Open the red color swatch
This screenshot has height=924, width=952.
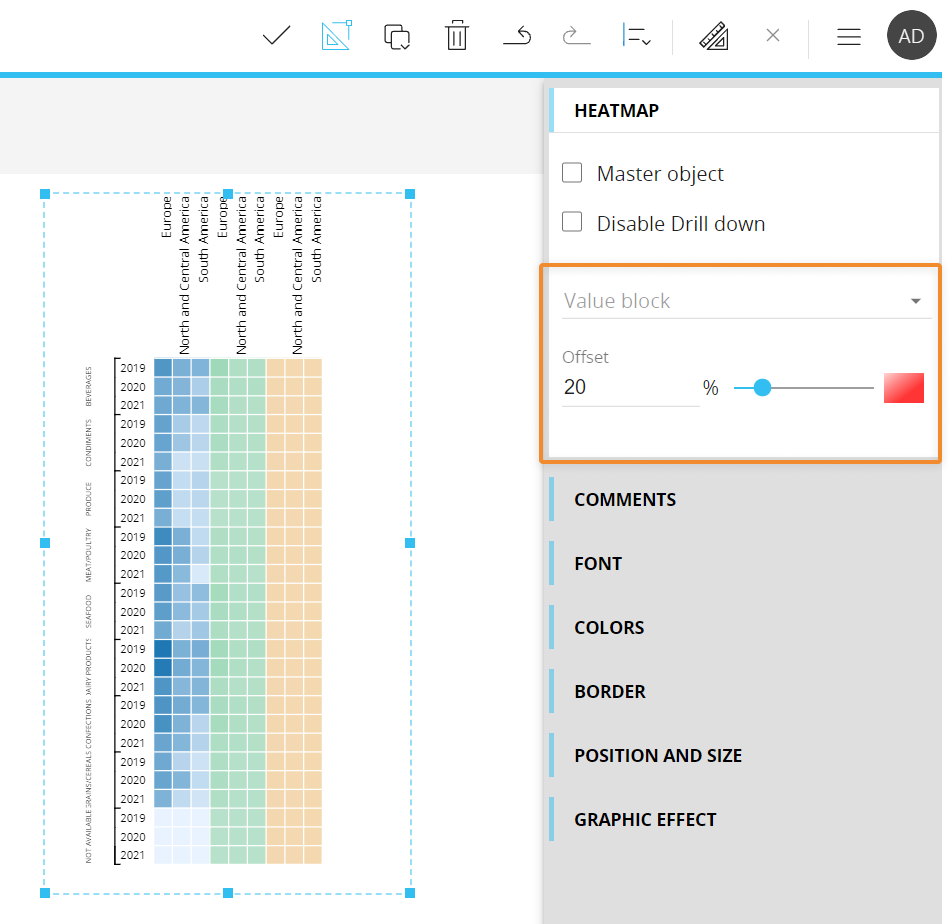(903, 388)
